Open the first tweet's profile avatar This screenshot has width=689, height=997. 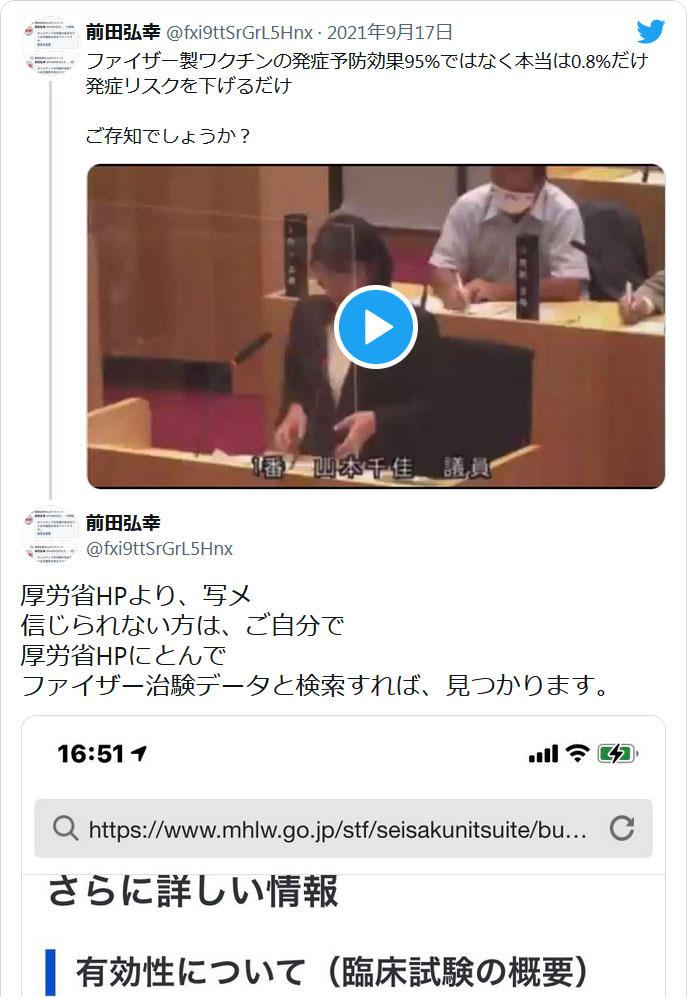click(x=50, y=46)
